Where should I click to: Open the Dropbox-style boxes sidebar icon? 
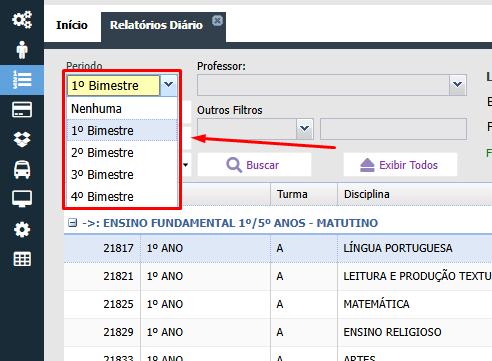click(22, 139)
